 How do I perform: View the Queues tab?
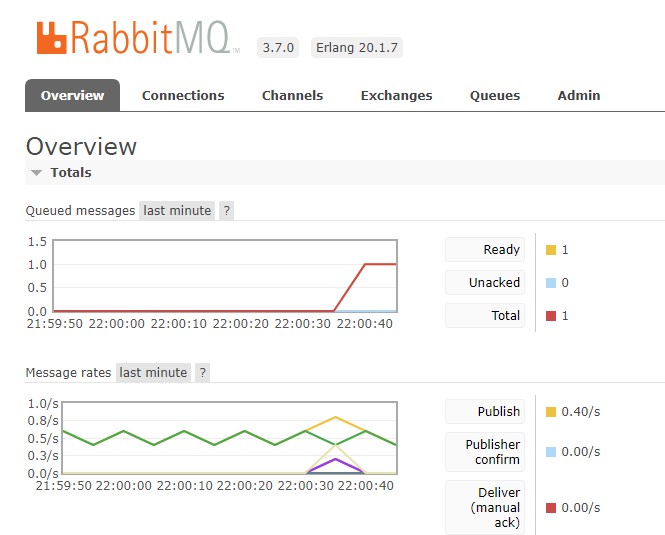tap(495, 95)
